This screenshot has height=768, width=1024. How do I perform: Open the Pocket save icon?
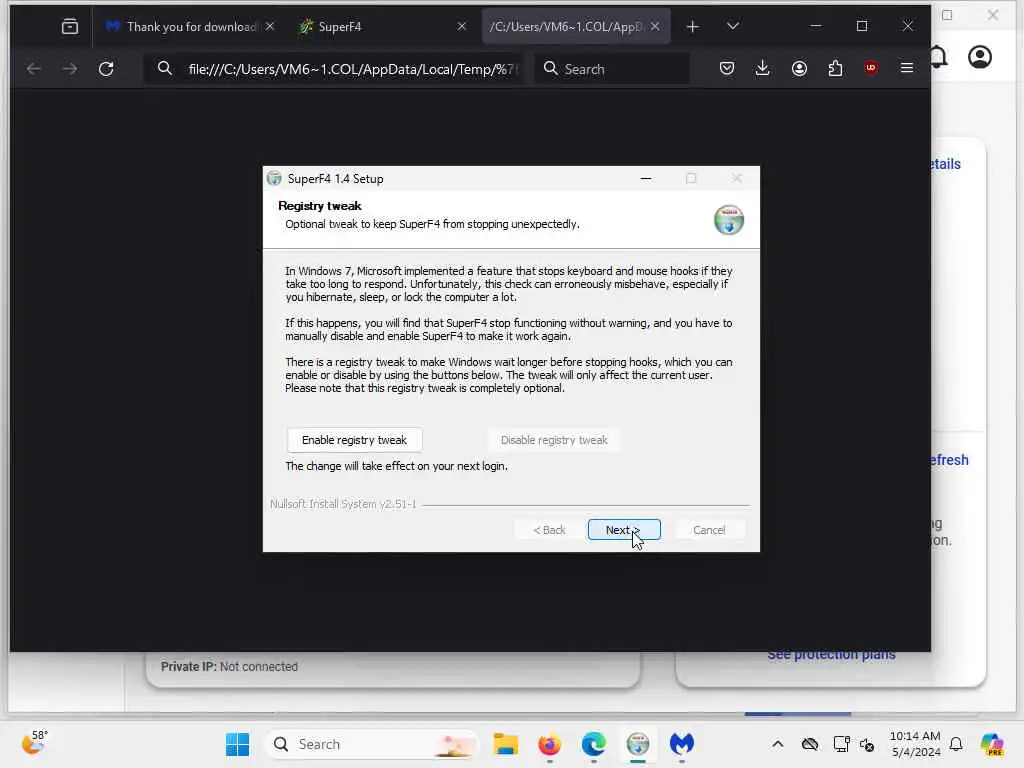(727, 69)
